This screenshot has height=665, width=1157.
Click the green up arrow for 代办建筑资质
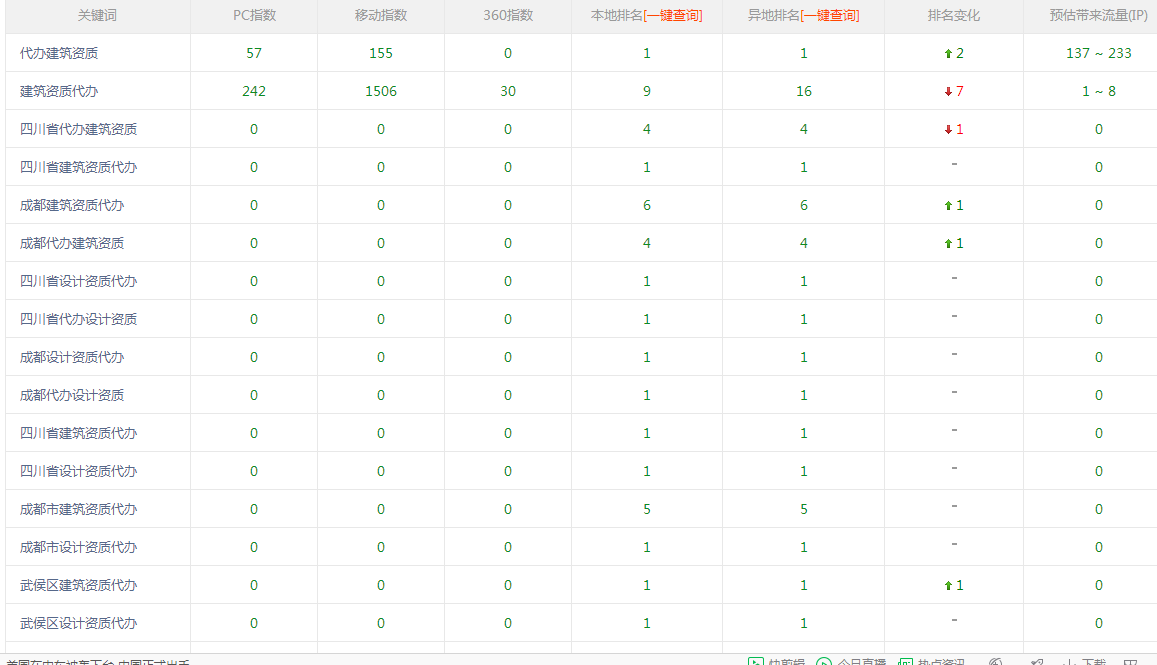point(948,54)
